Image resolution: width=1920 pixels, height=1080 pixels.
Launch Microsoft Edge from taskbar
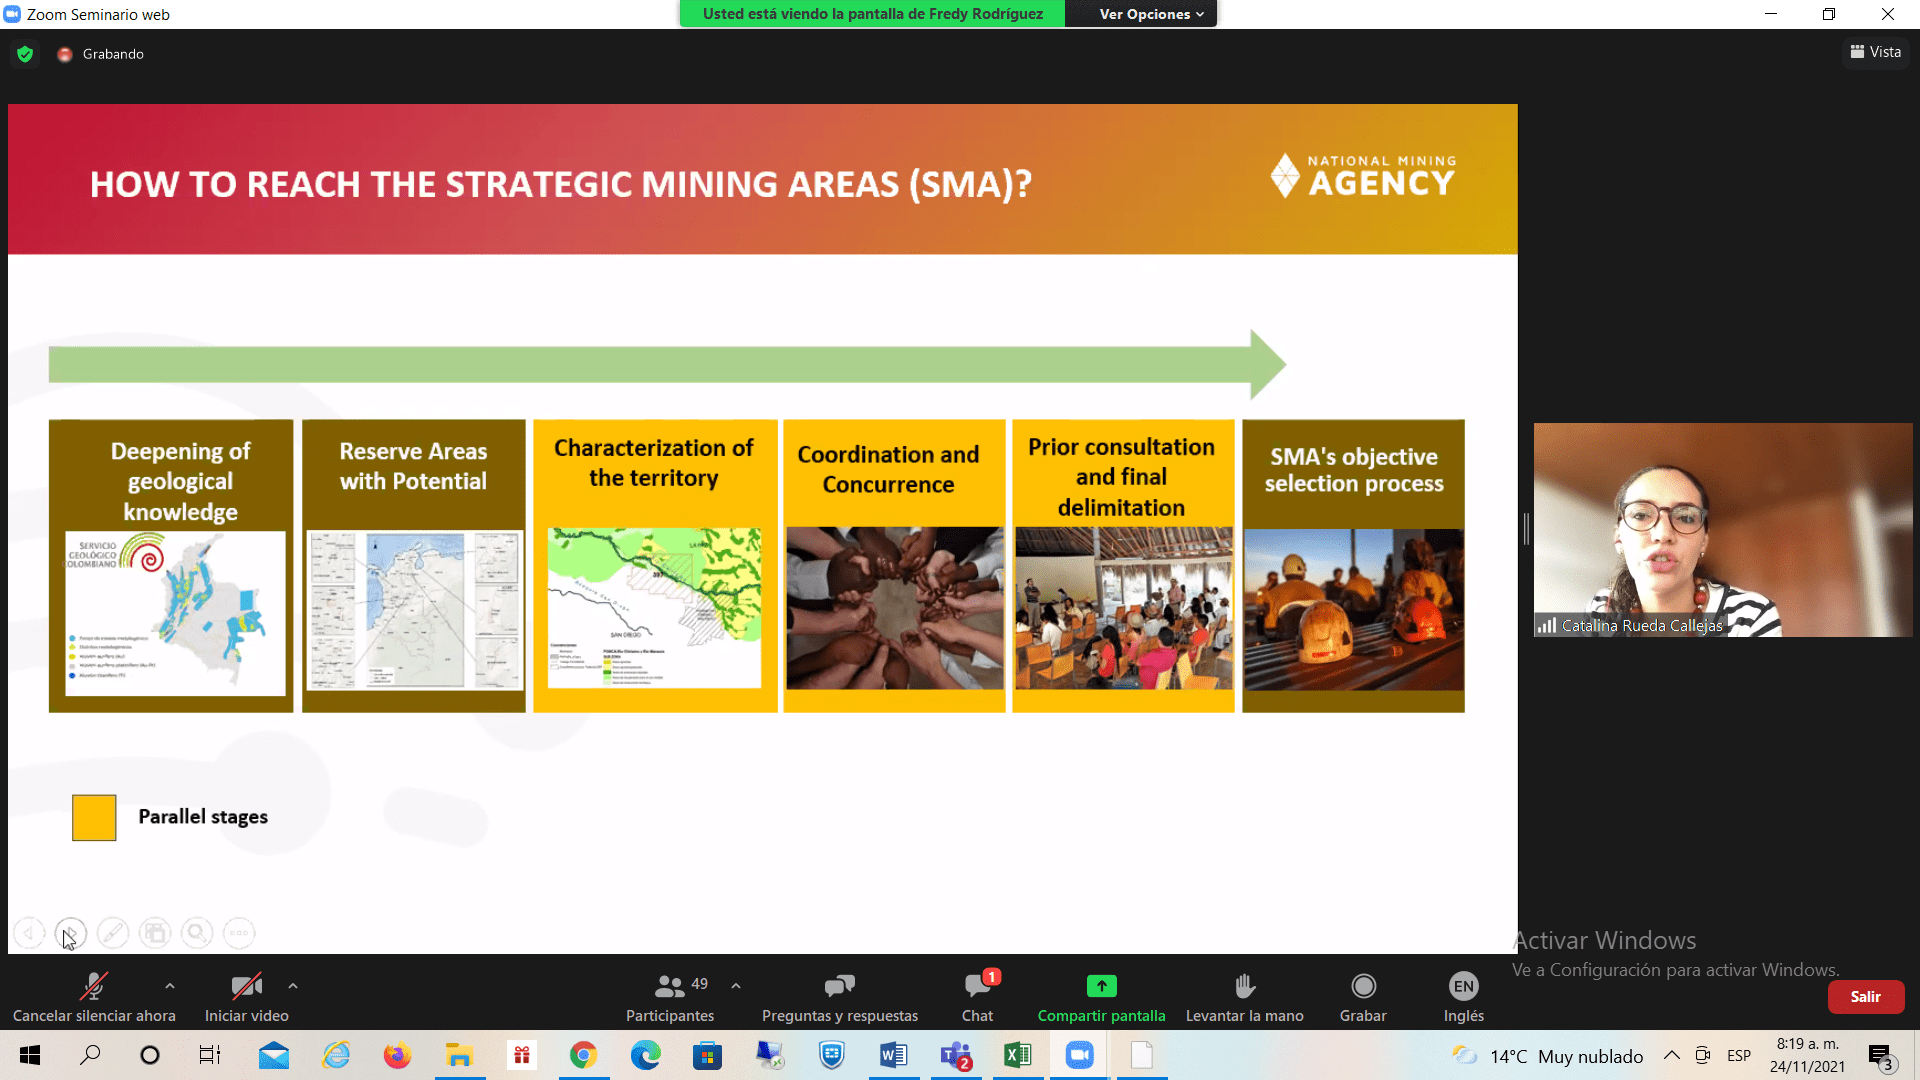(x=645, y=1055)
